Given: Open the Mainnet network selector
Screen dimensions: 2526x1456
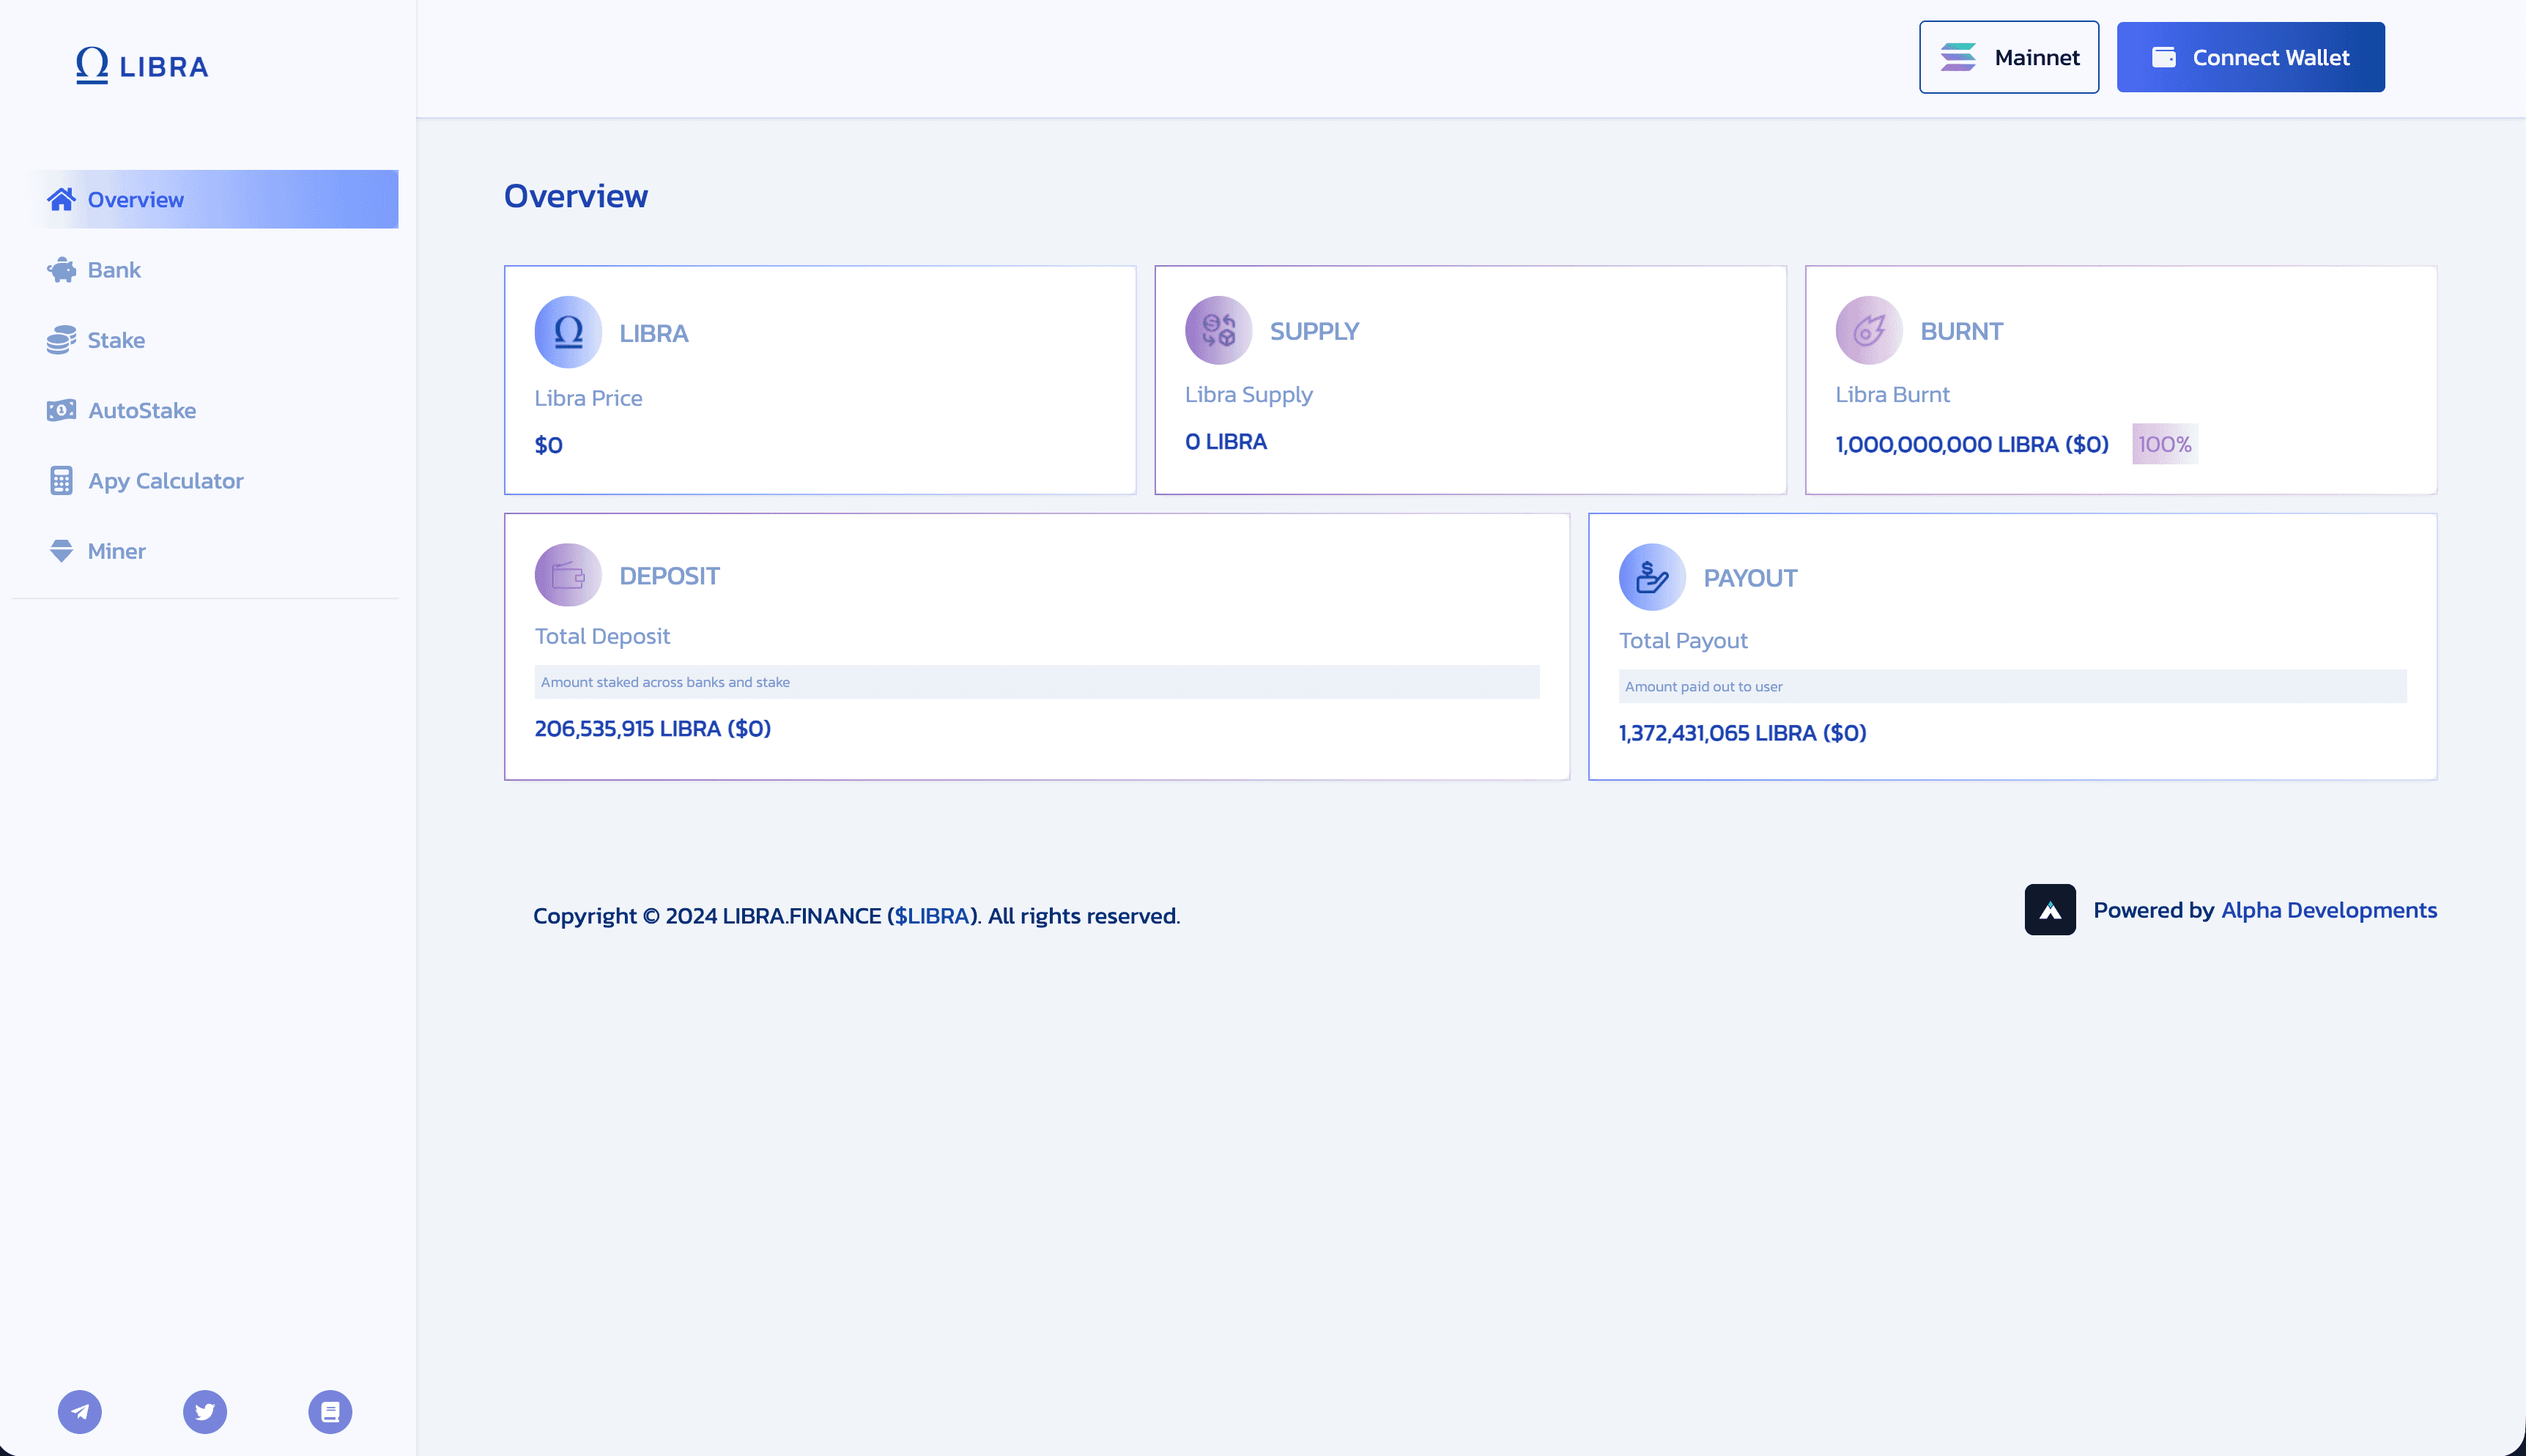Looking at the screenshot, I should 2008,57.
